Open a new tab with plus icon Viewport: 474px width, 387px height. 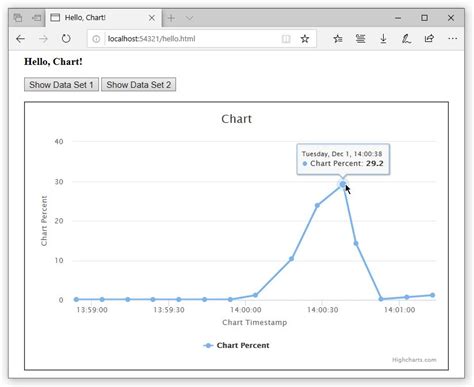coord(171,18)
